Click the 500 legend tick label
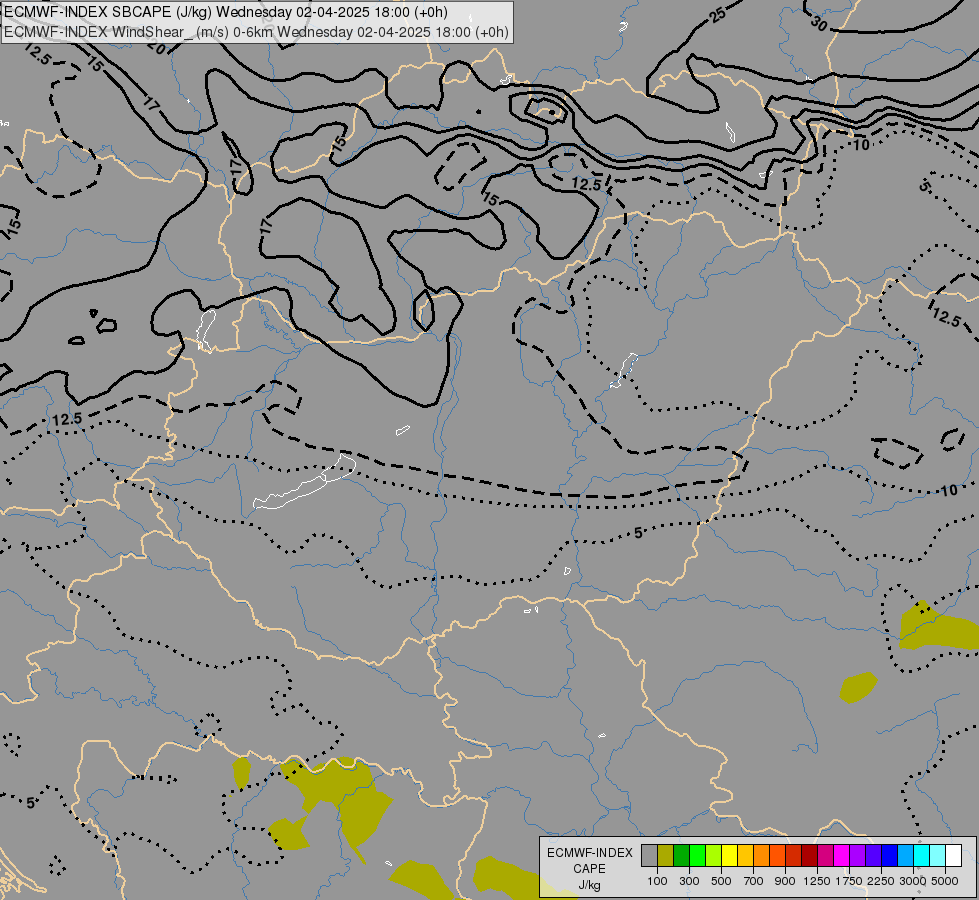 tap(721, 881)
